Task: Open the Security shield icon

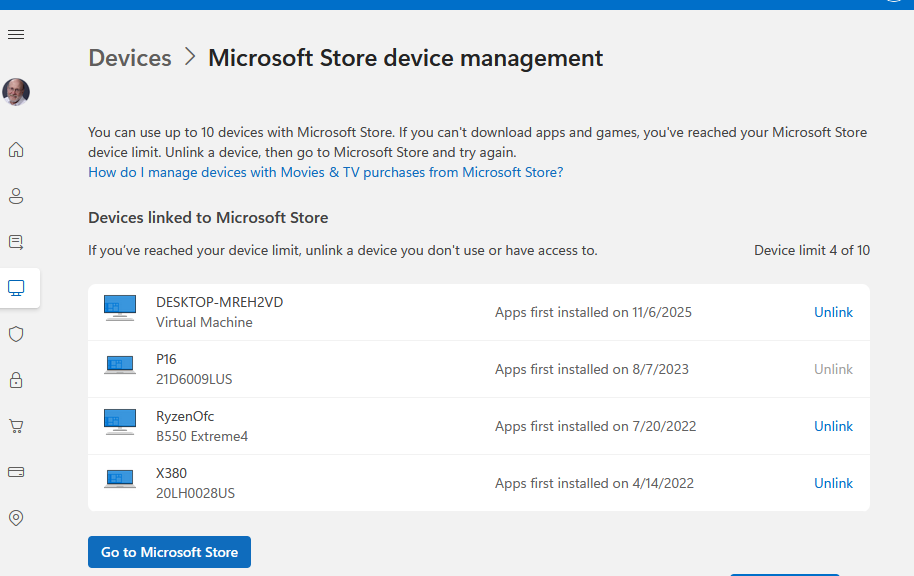Action: tap(16, 334)
